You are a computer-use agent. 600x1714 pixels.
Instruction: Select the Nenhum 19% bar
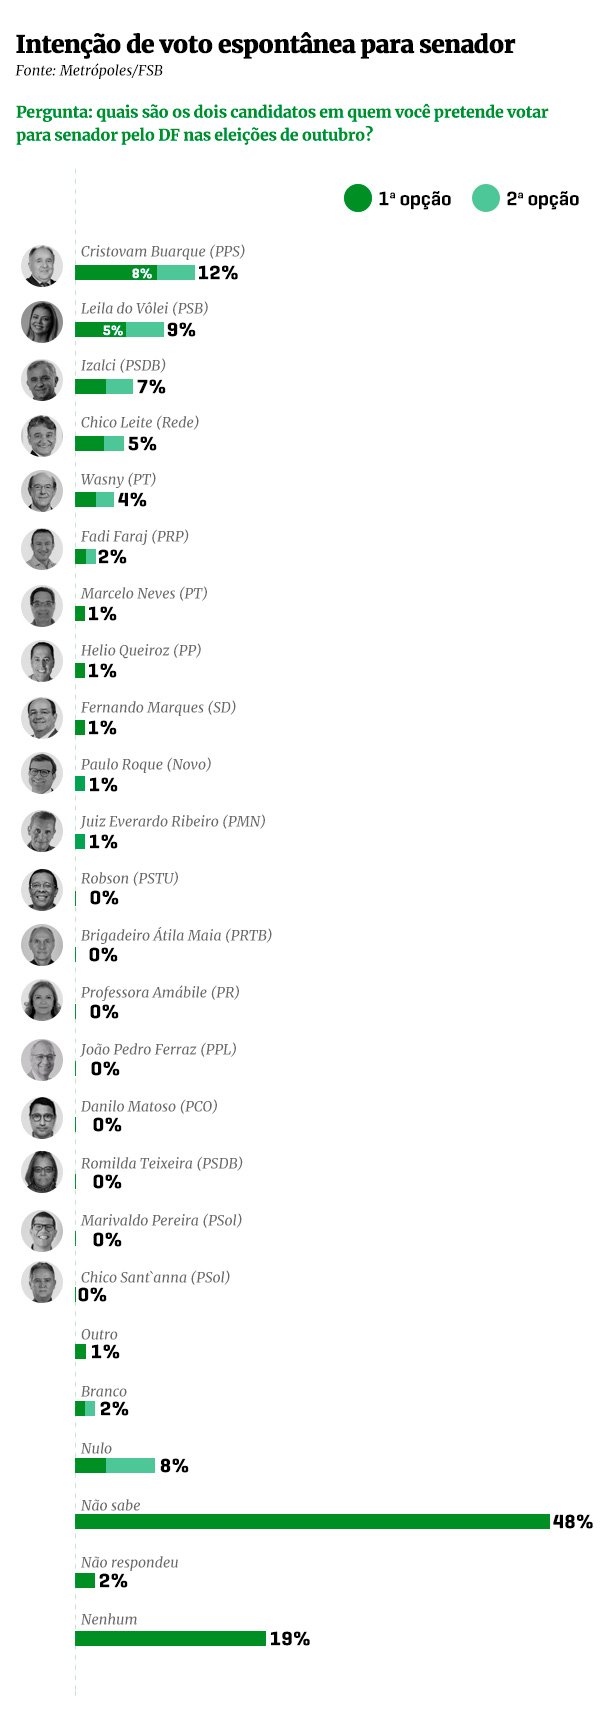click(170, 1639)
